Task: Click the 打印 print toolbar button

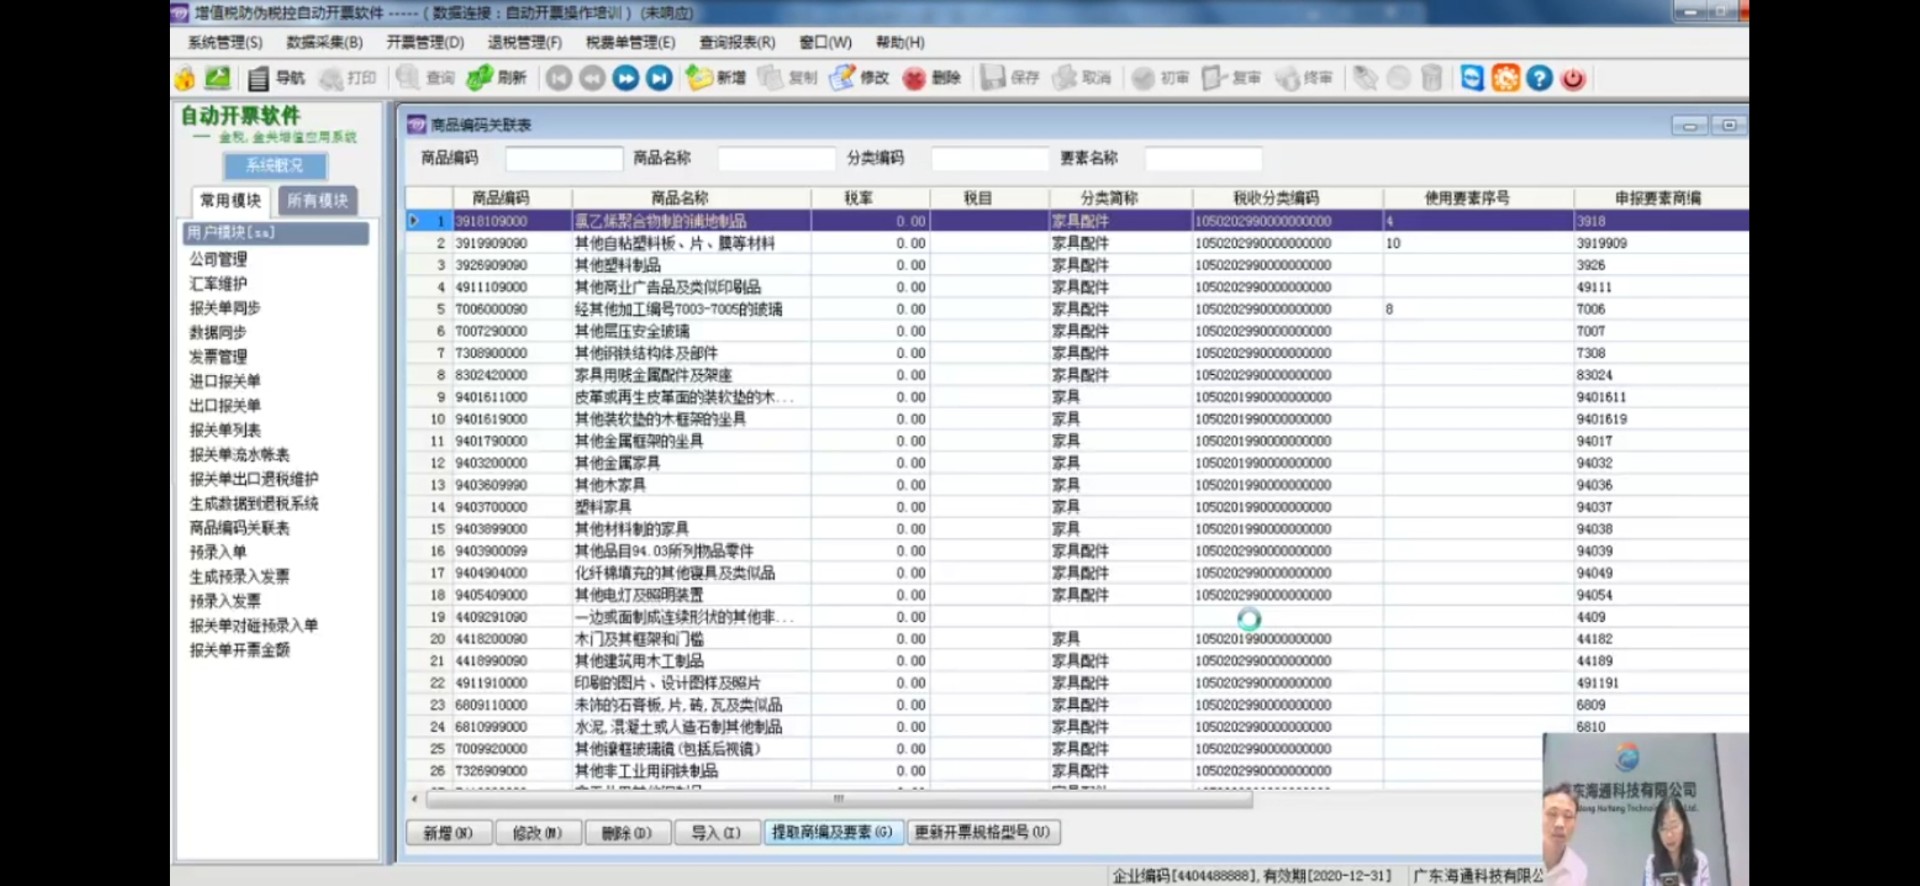Action: [348, 78]
